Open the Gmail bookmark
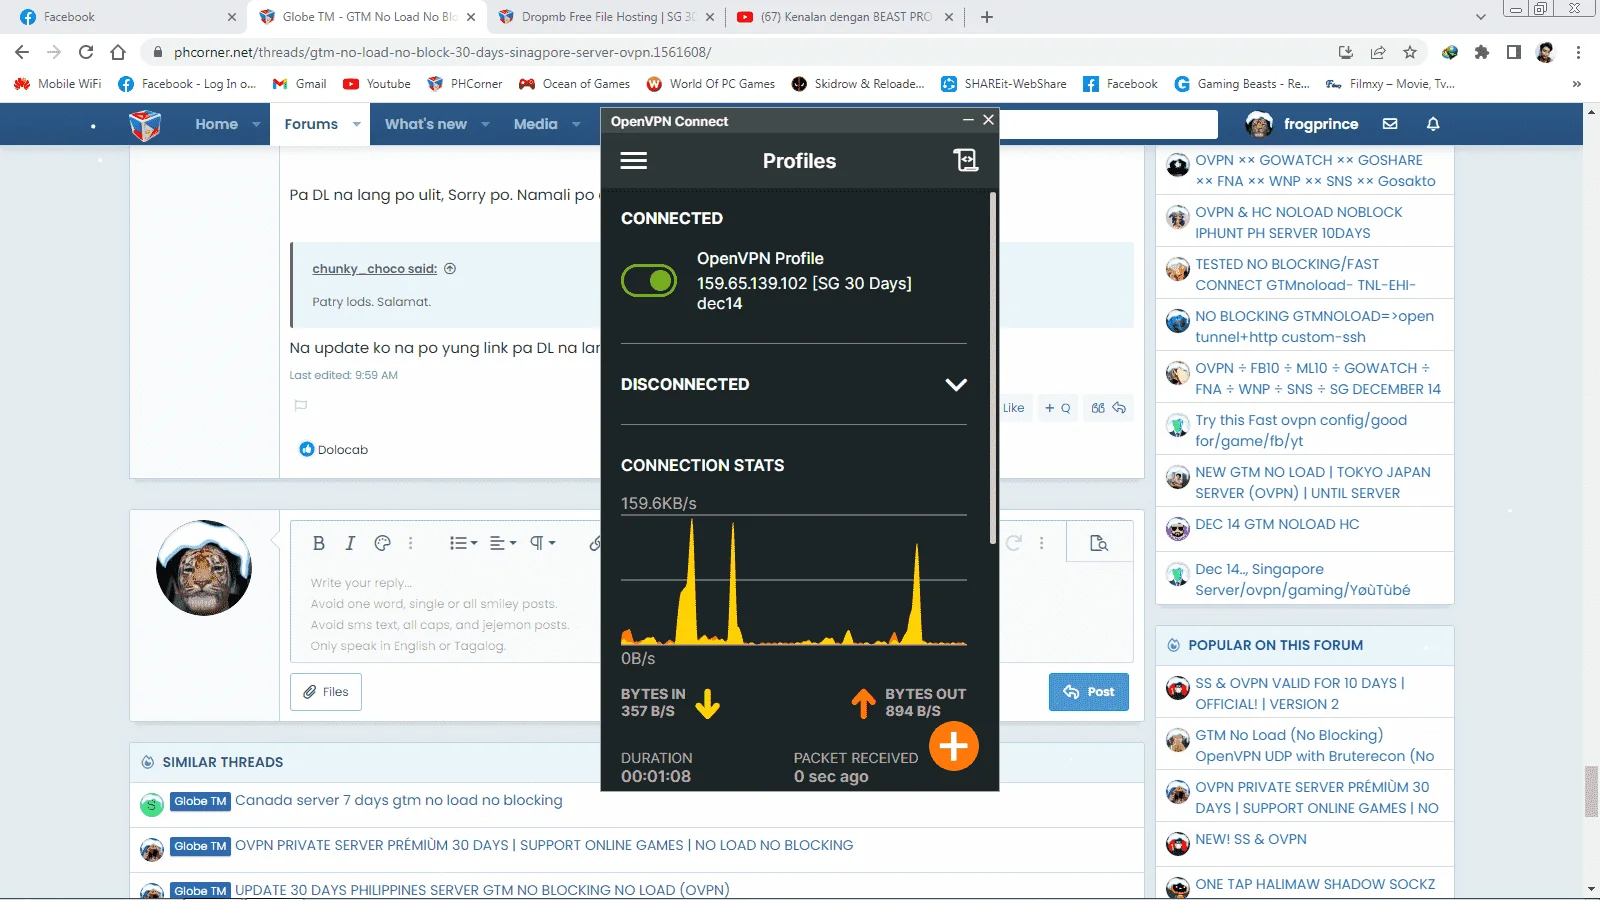The image size is (1600, 900). [299, 84]
